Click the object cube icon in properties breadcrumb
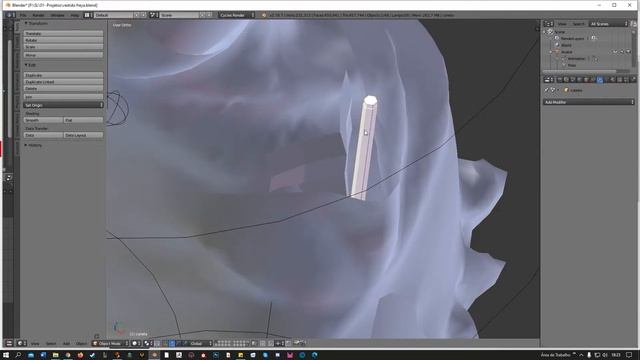The height and width of the screenshot is (360, 640). pyautogui.click(x=567, y=90)
